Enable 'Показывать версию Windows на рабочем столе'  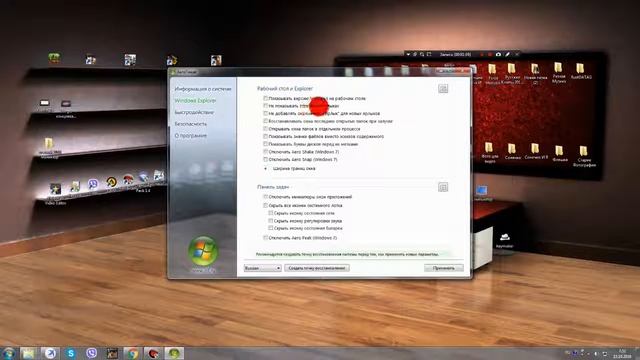coord(266,98)
